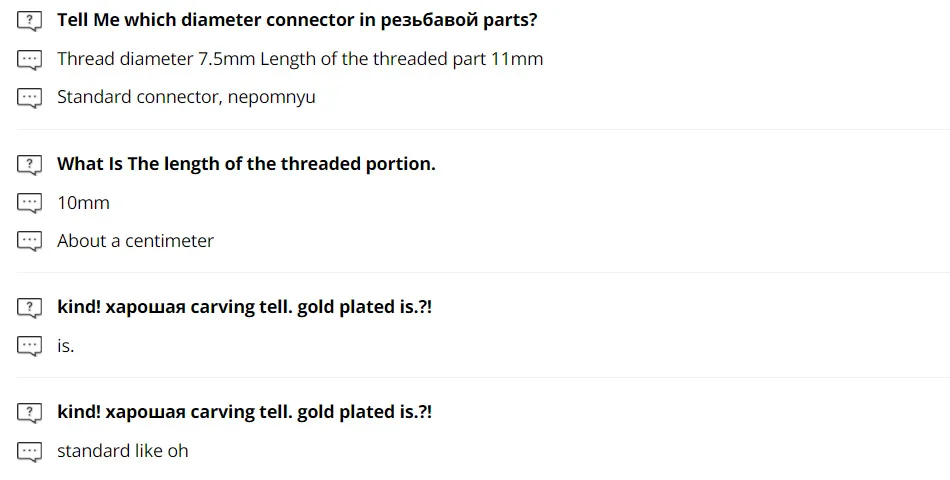Click the "10mm" answer text
This screenshot has height=480, width=950.
tap(83, 203)
